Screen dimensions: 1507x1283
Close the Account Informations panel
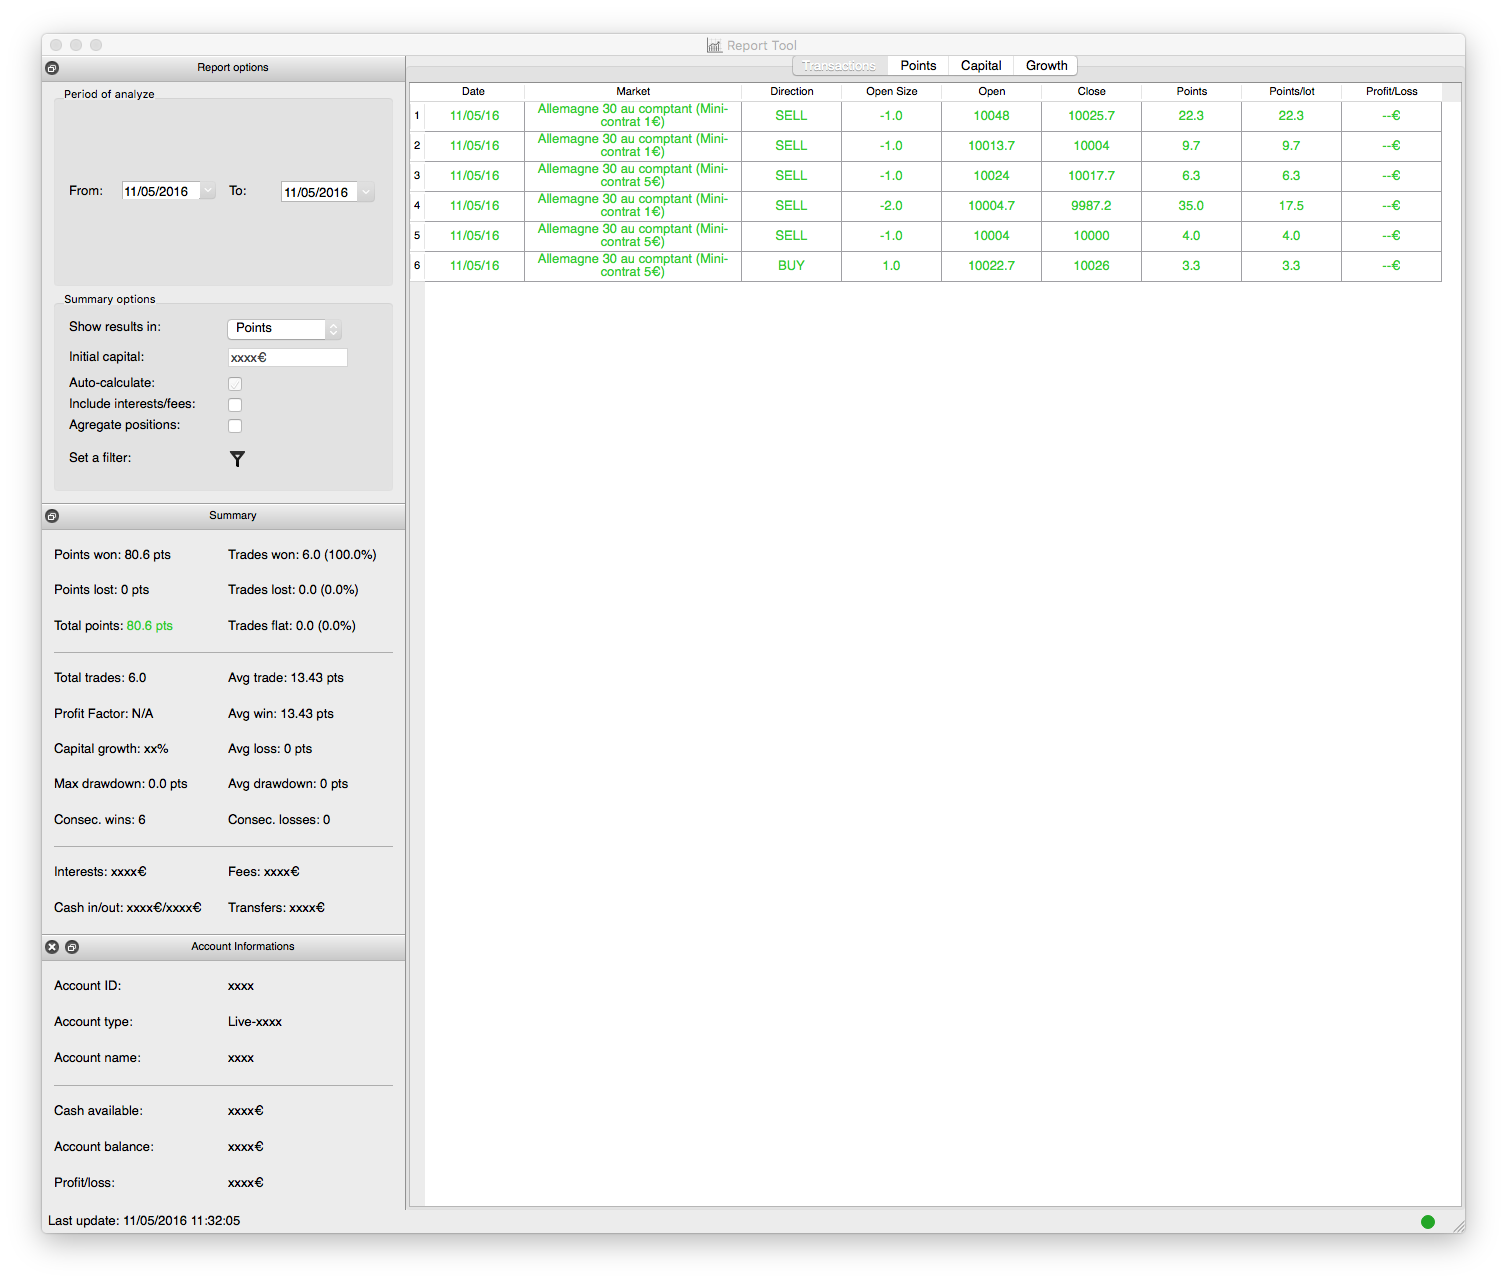pyautogui.click(x=52, y=947)
